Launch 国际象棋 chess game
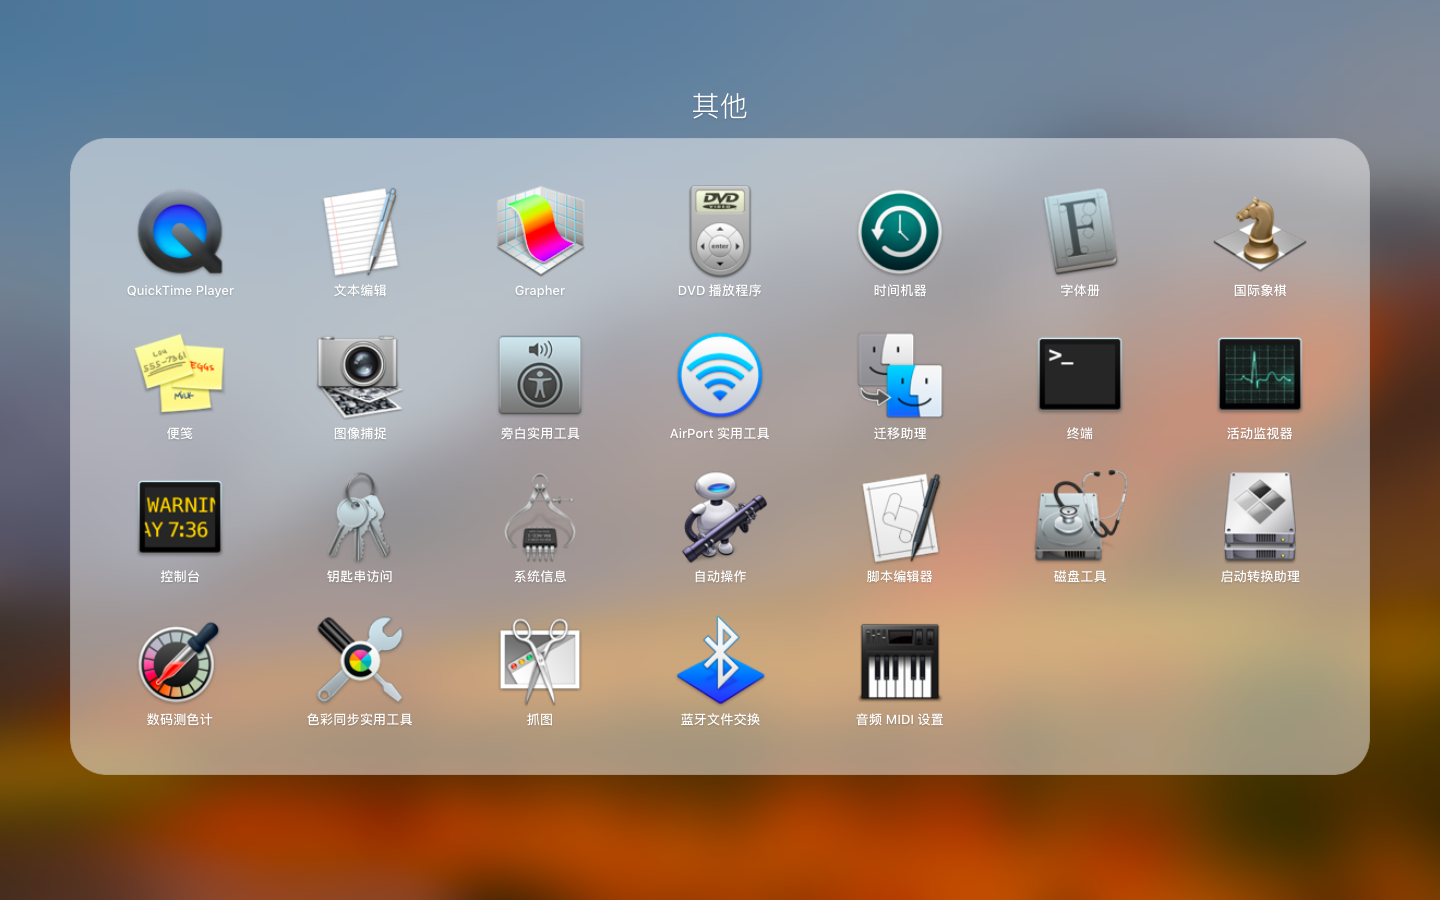This screenshot has height=900, width=1440. (1259, 232)
